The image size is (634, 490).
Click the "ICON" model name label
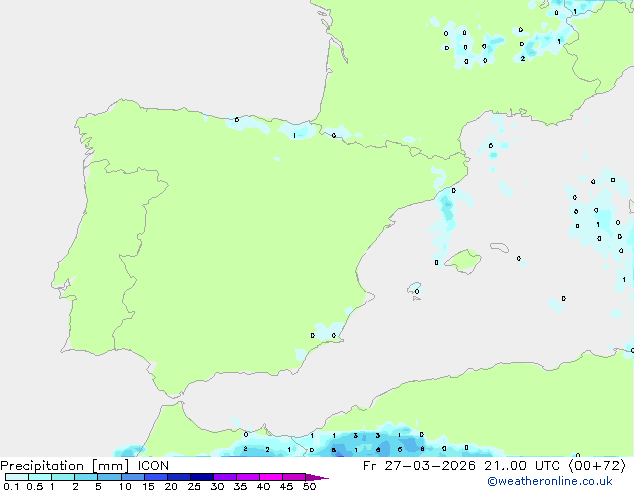(153, 466)
